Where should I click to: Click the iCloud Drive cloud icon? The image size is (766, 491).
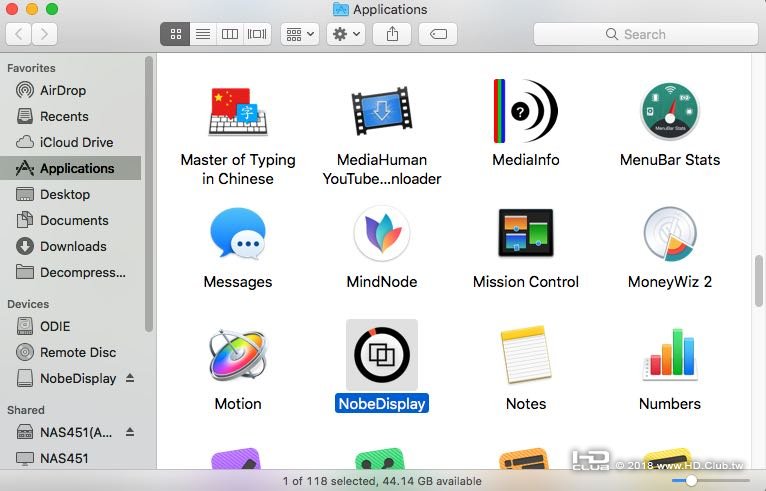click(x=25, y=142)
